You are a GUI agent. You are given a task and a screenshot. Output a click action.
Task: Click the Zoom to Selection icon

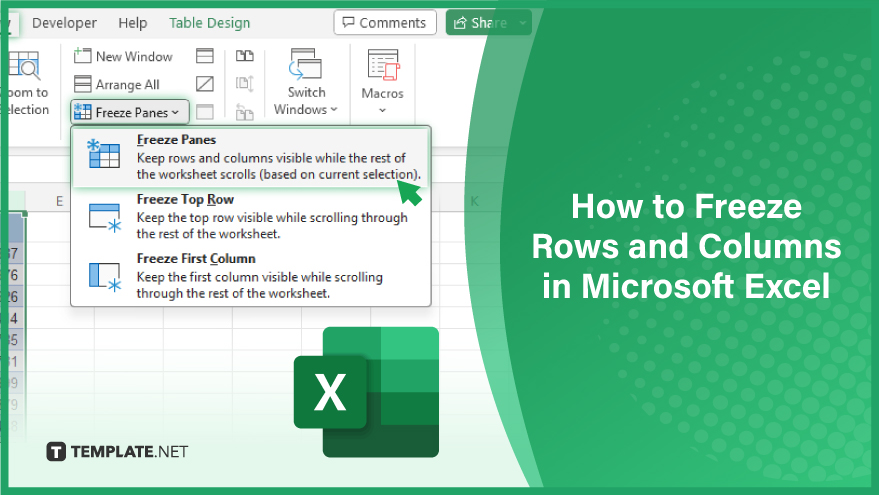click(x=24, y=65)
